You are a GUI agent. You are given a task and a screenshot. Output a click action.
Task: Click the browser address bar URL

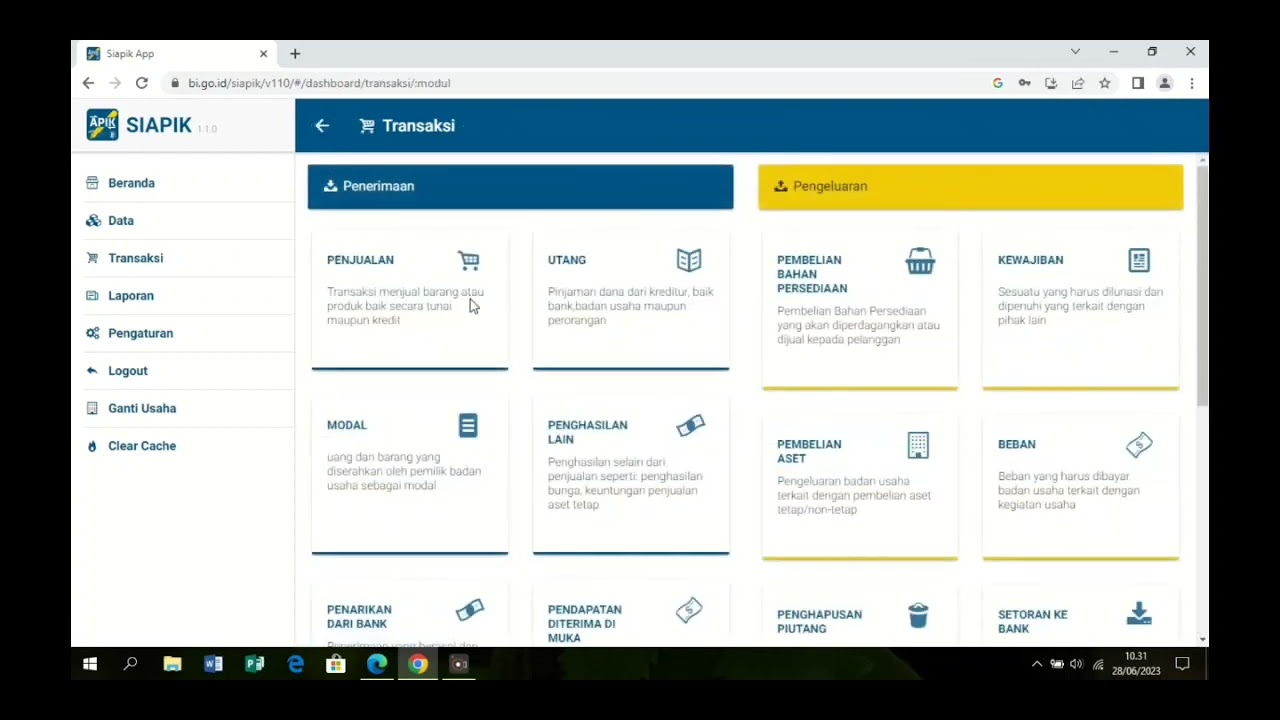(319, 83)
